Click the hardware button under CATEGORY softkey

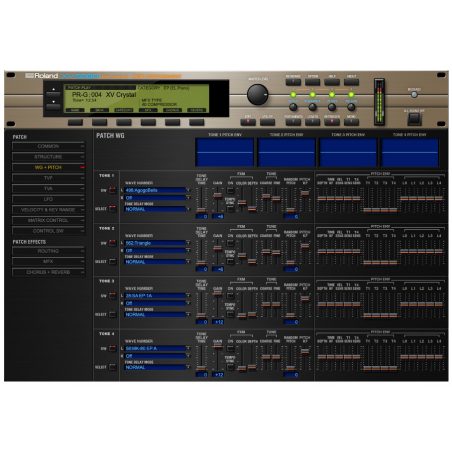point(124,122)
